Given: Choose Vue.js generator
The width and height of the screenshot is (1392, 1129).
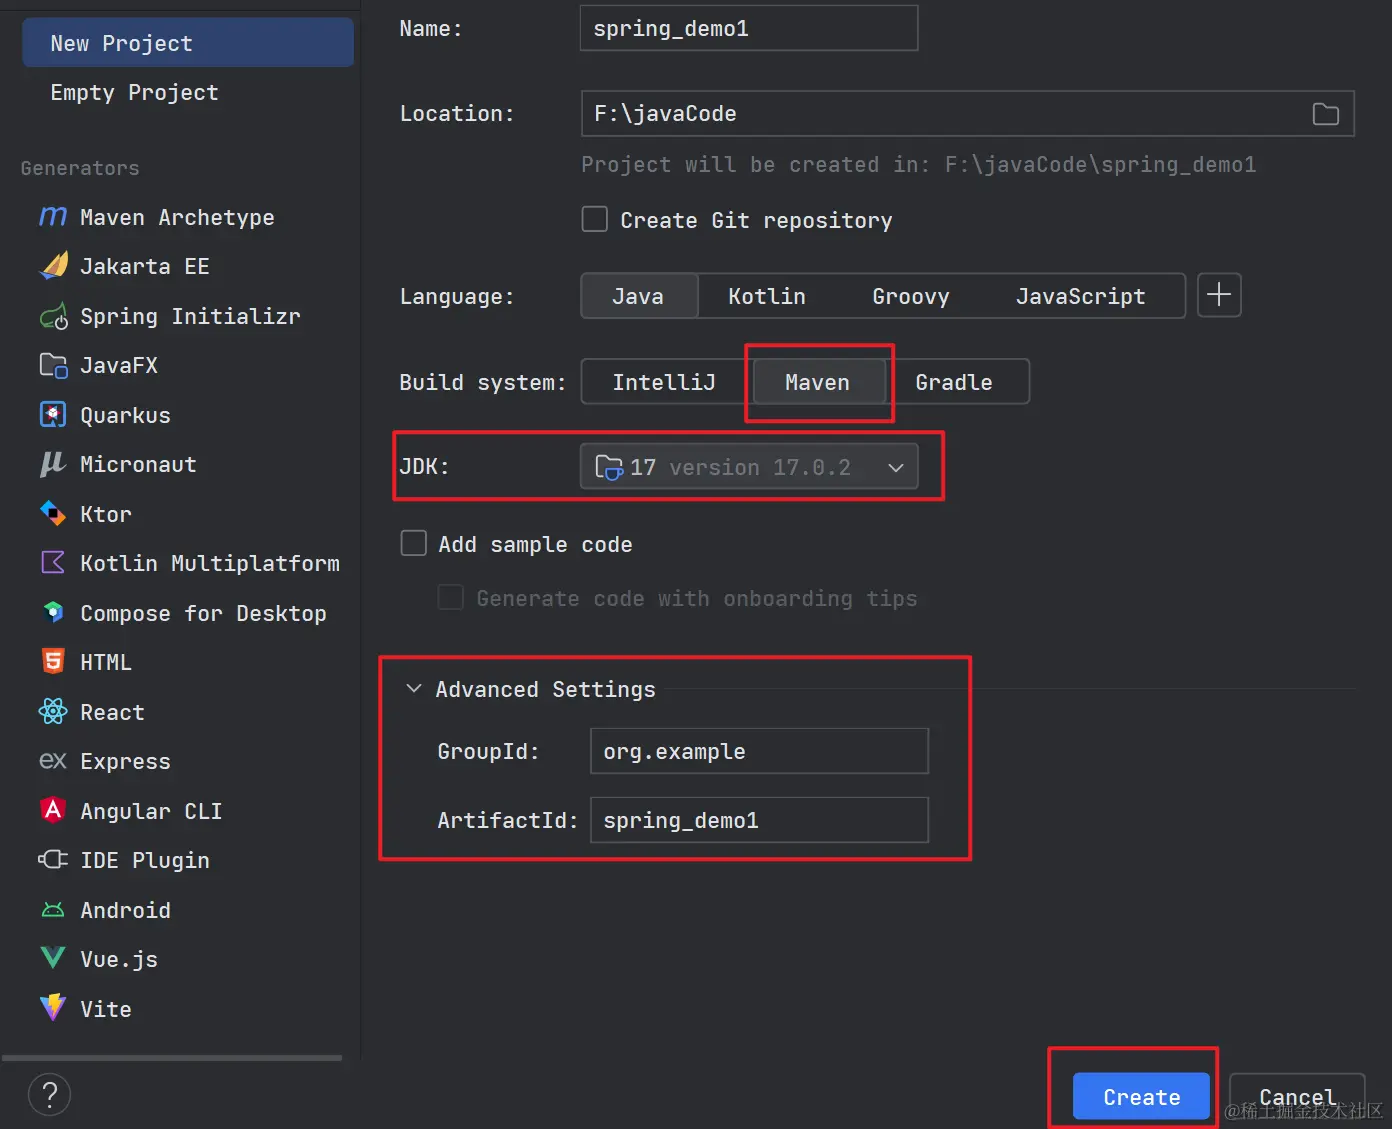Looking at the screenshot, I should coord(119,959).
